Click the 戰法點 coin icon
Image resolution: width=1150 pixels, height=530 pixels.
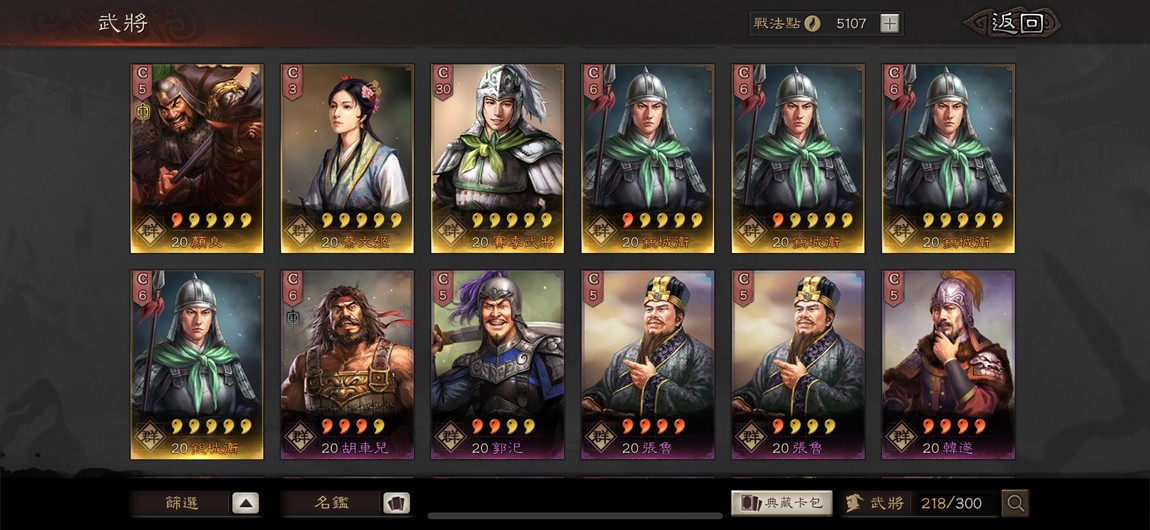(x=811, y=23)
